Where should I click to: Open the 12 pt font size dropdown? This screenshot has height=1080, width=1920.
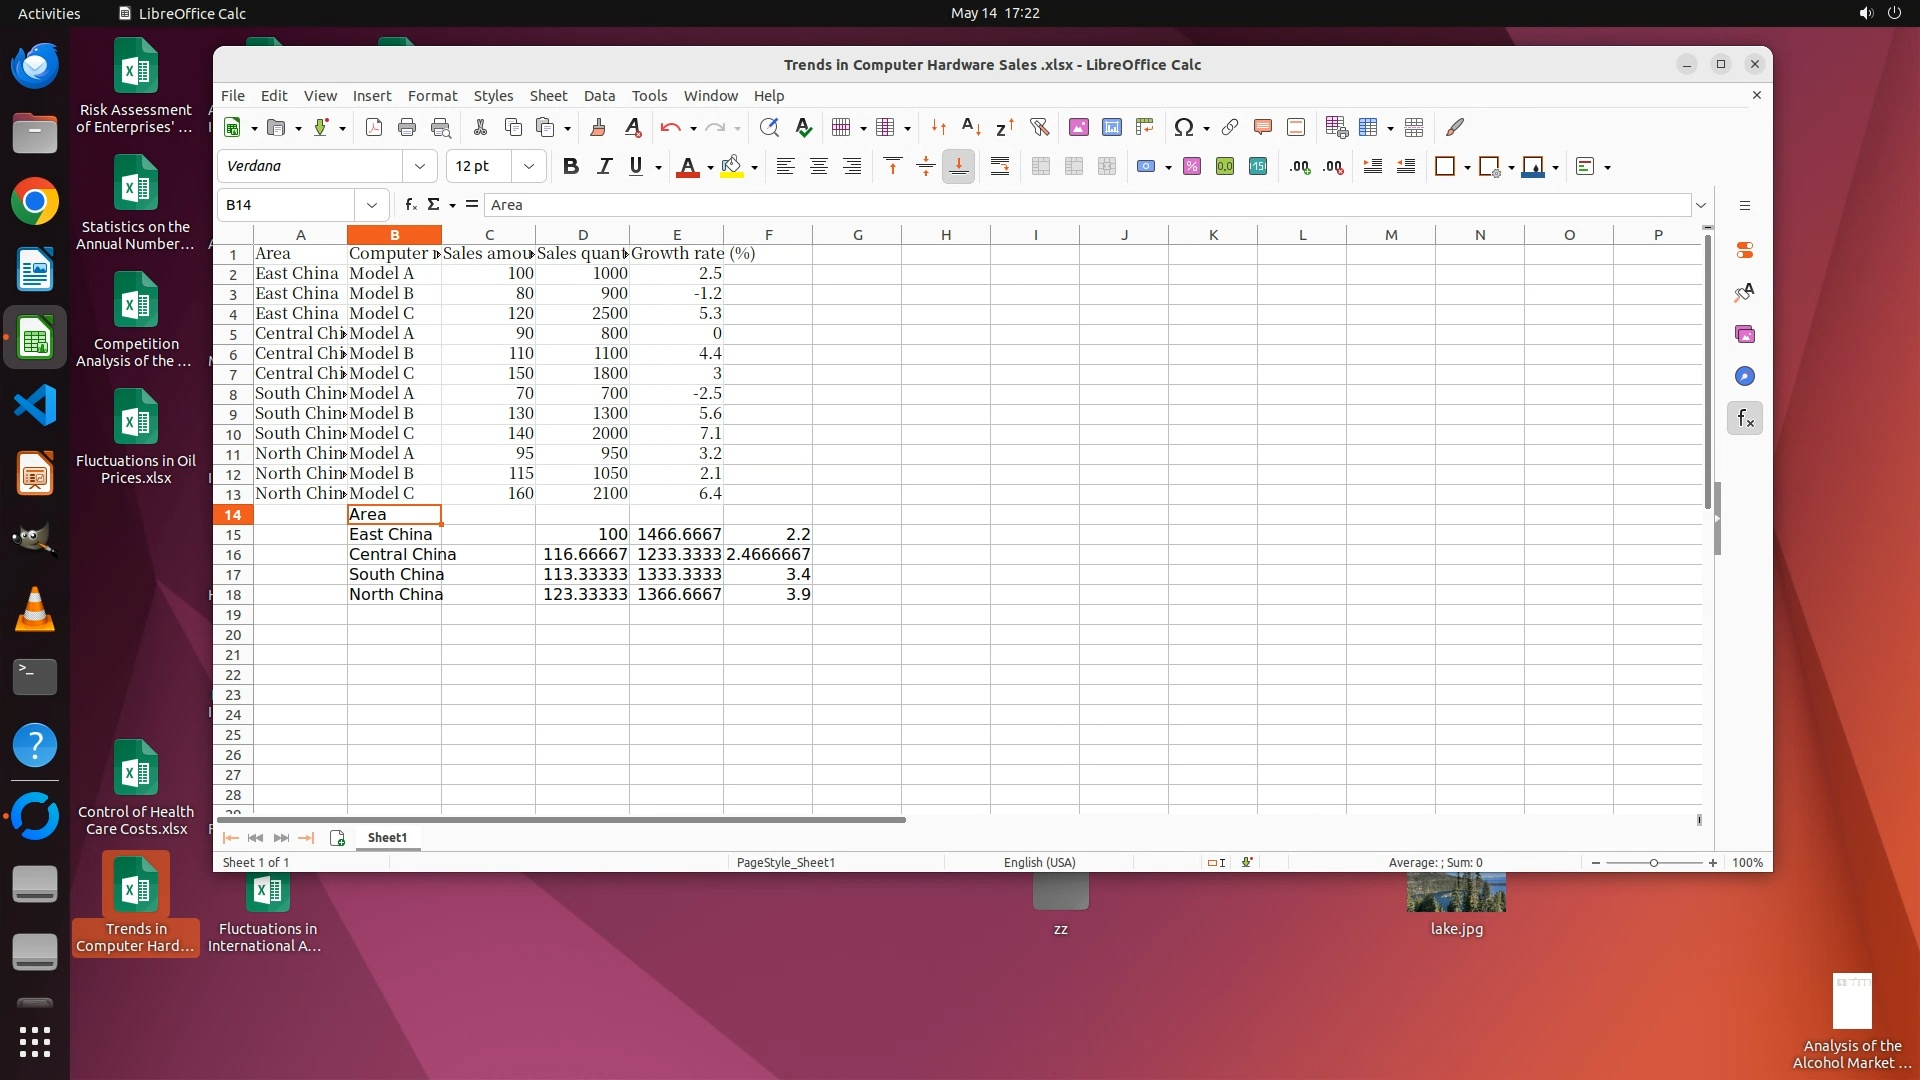point(529,166)
